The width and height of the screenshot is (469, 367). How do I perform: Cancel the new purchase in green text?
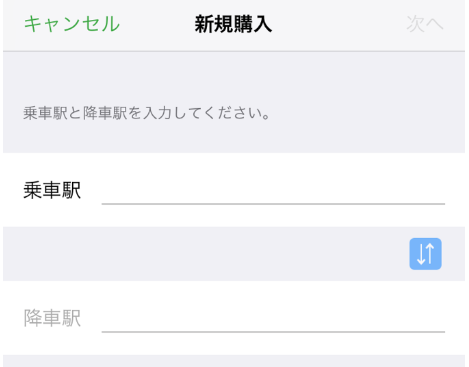(72, 24)
